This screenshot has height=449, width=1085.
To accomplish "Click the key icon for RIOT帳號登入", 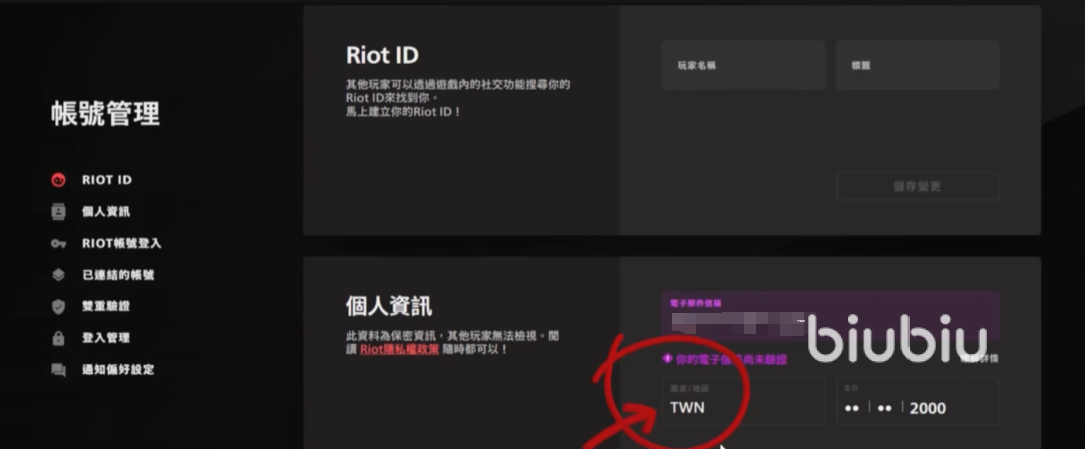I will (58, 244).
